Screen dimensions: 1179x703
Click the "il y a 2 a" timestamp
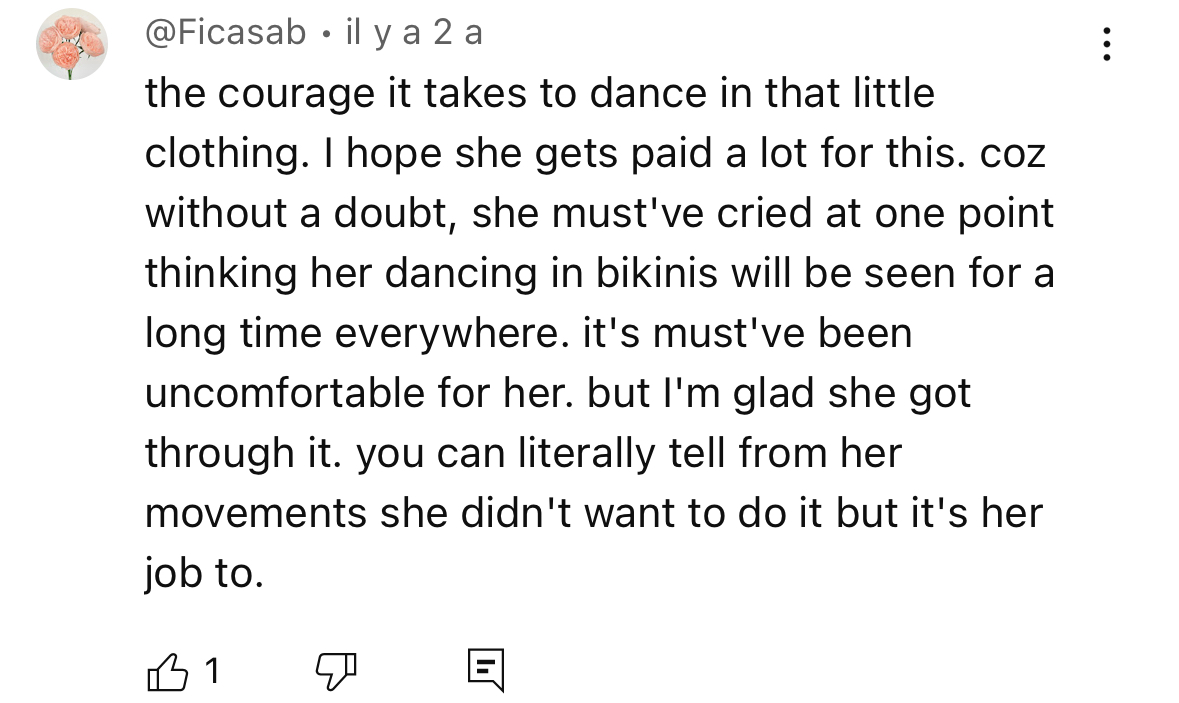point(413,33)
